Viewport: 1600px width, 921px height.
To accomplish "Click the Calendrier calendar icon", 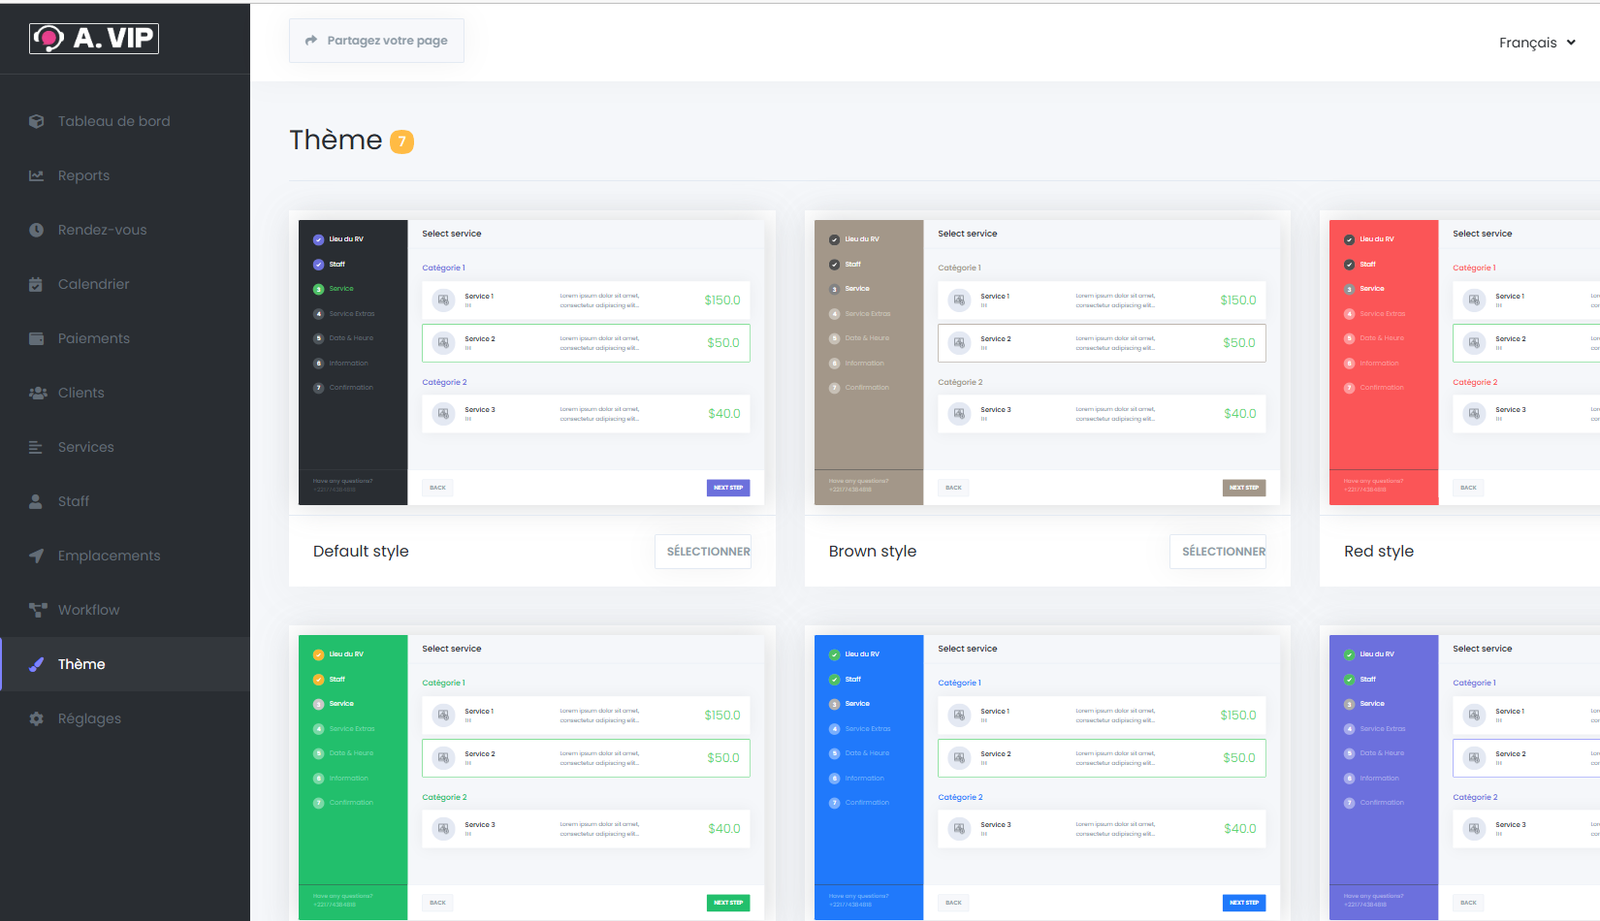I will click(x=36, y=284).
